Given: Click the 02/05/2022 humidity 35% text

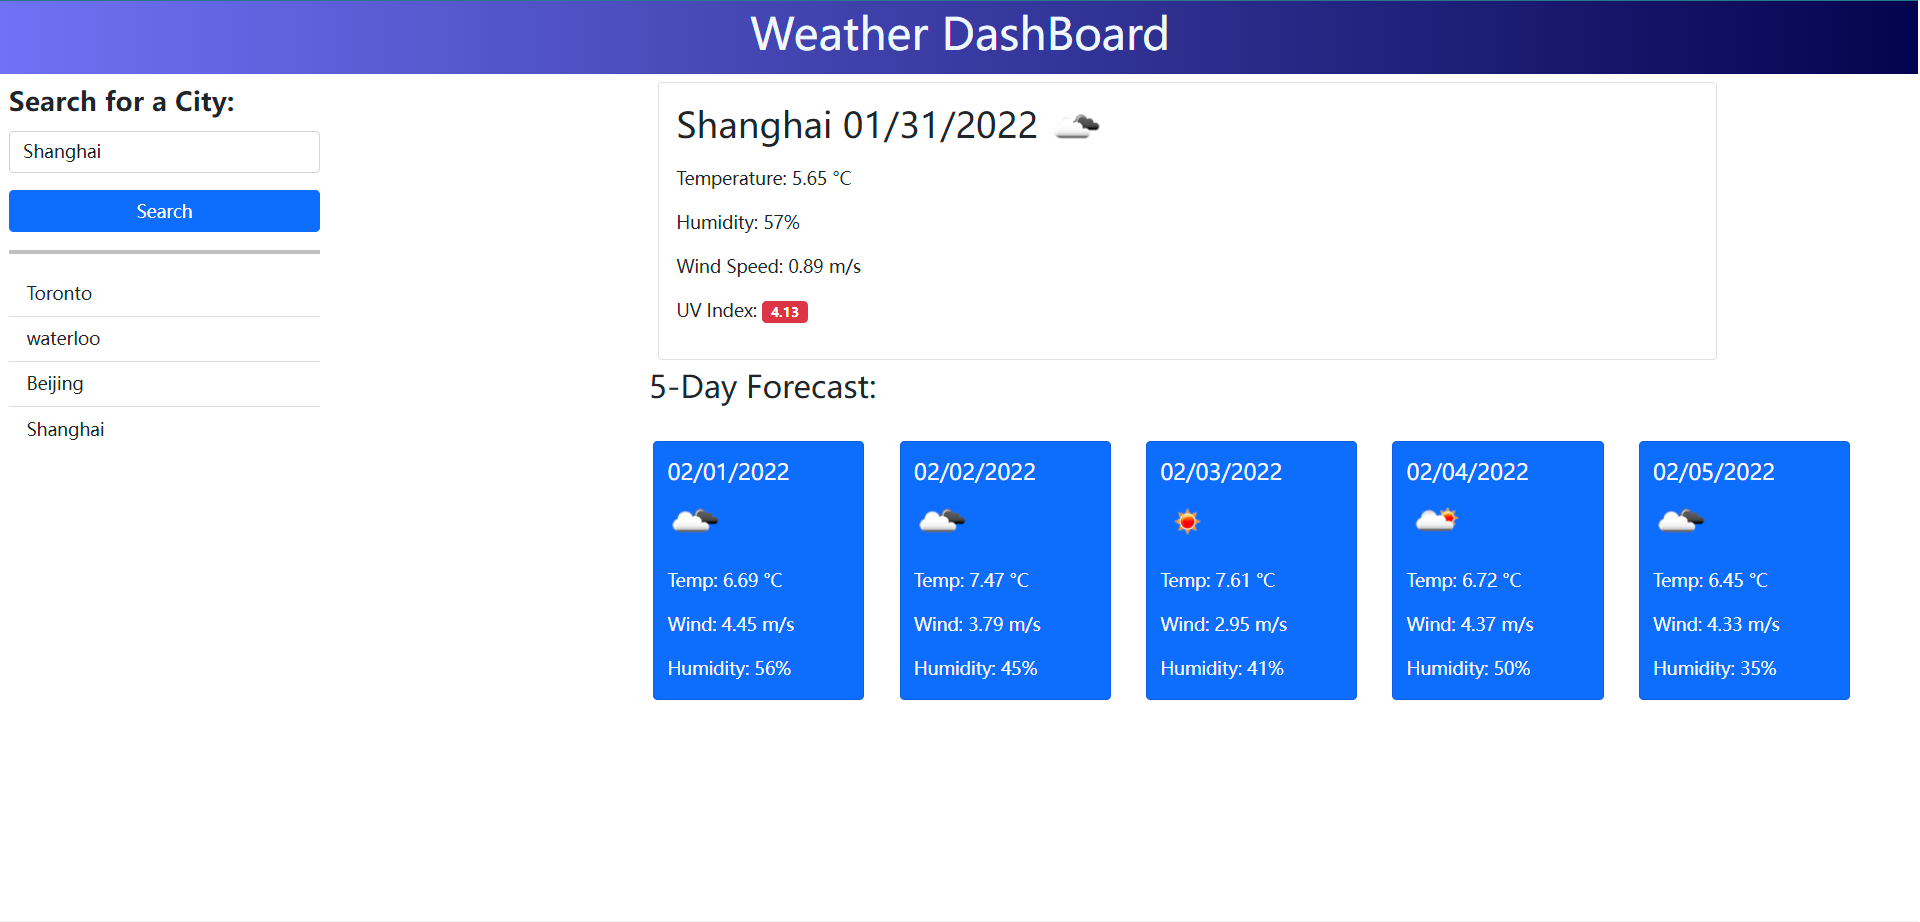Looking at the screenshot, I should 1714,669.
